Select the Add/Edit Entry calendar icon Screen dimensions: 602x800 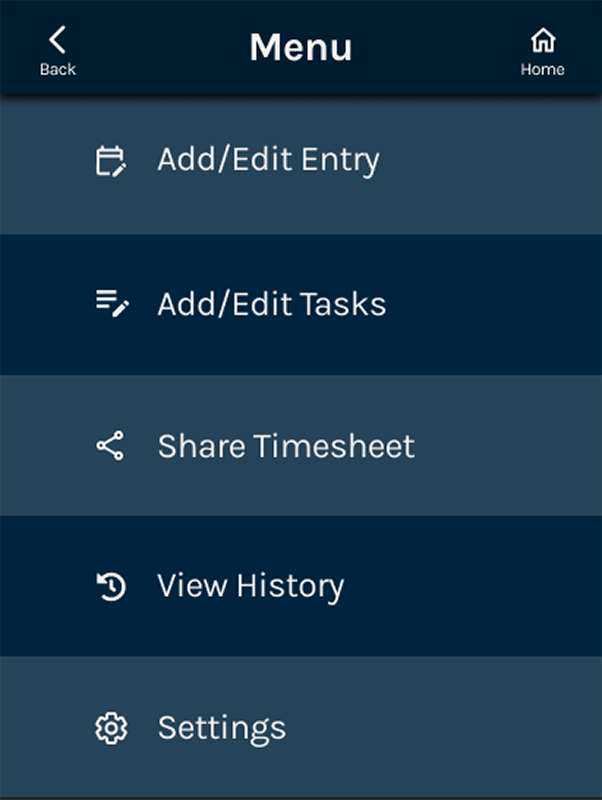(113, 159)
